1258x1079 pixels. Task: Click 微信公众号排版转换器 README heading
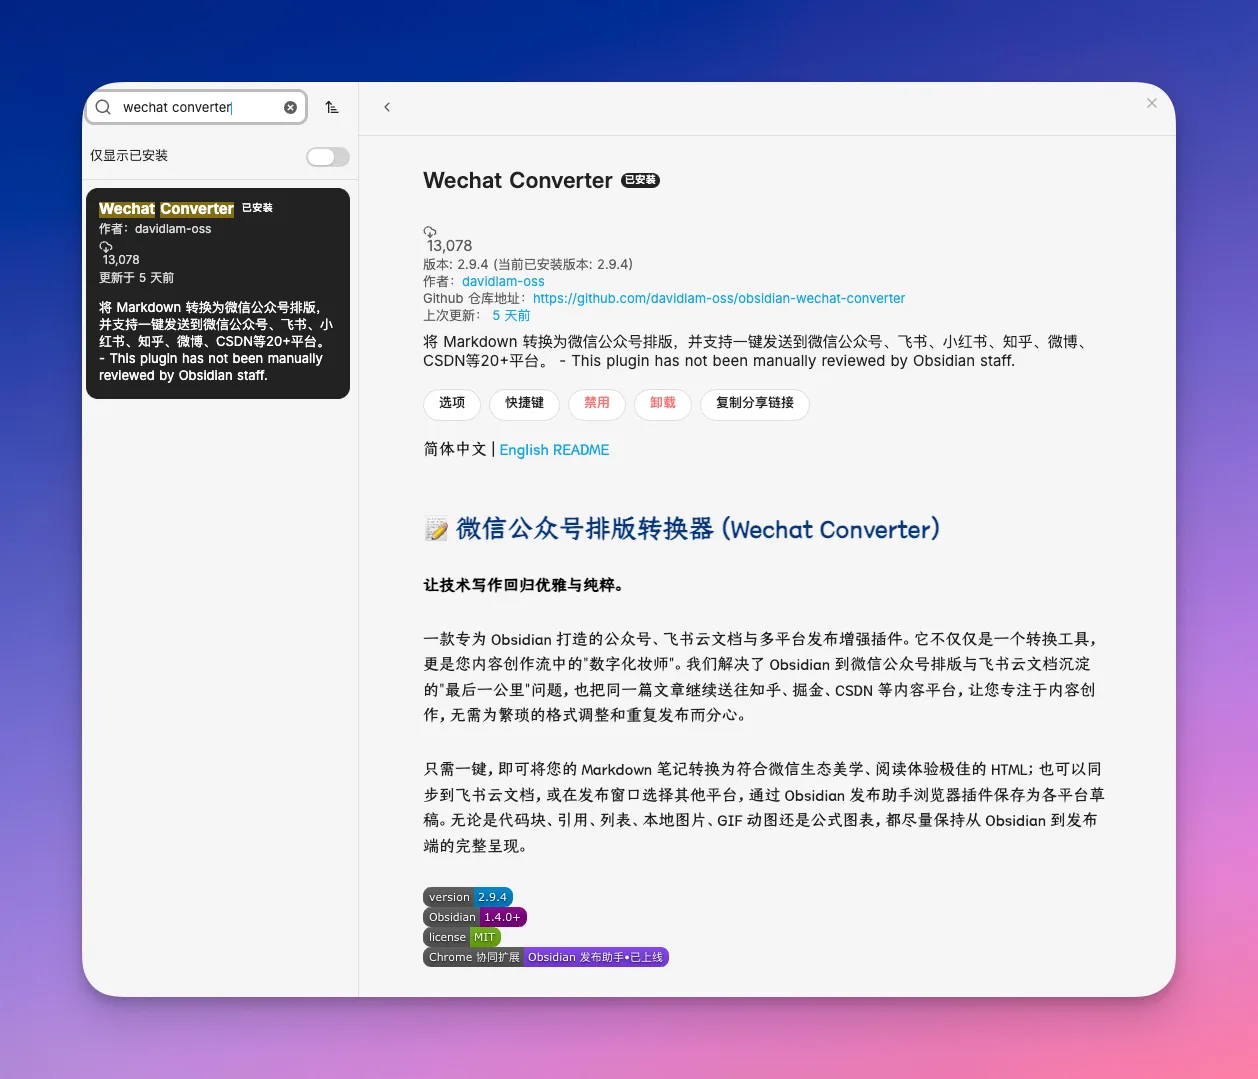coord(698,529)
